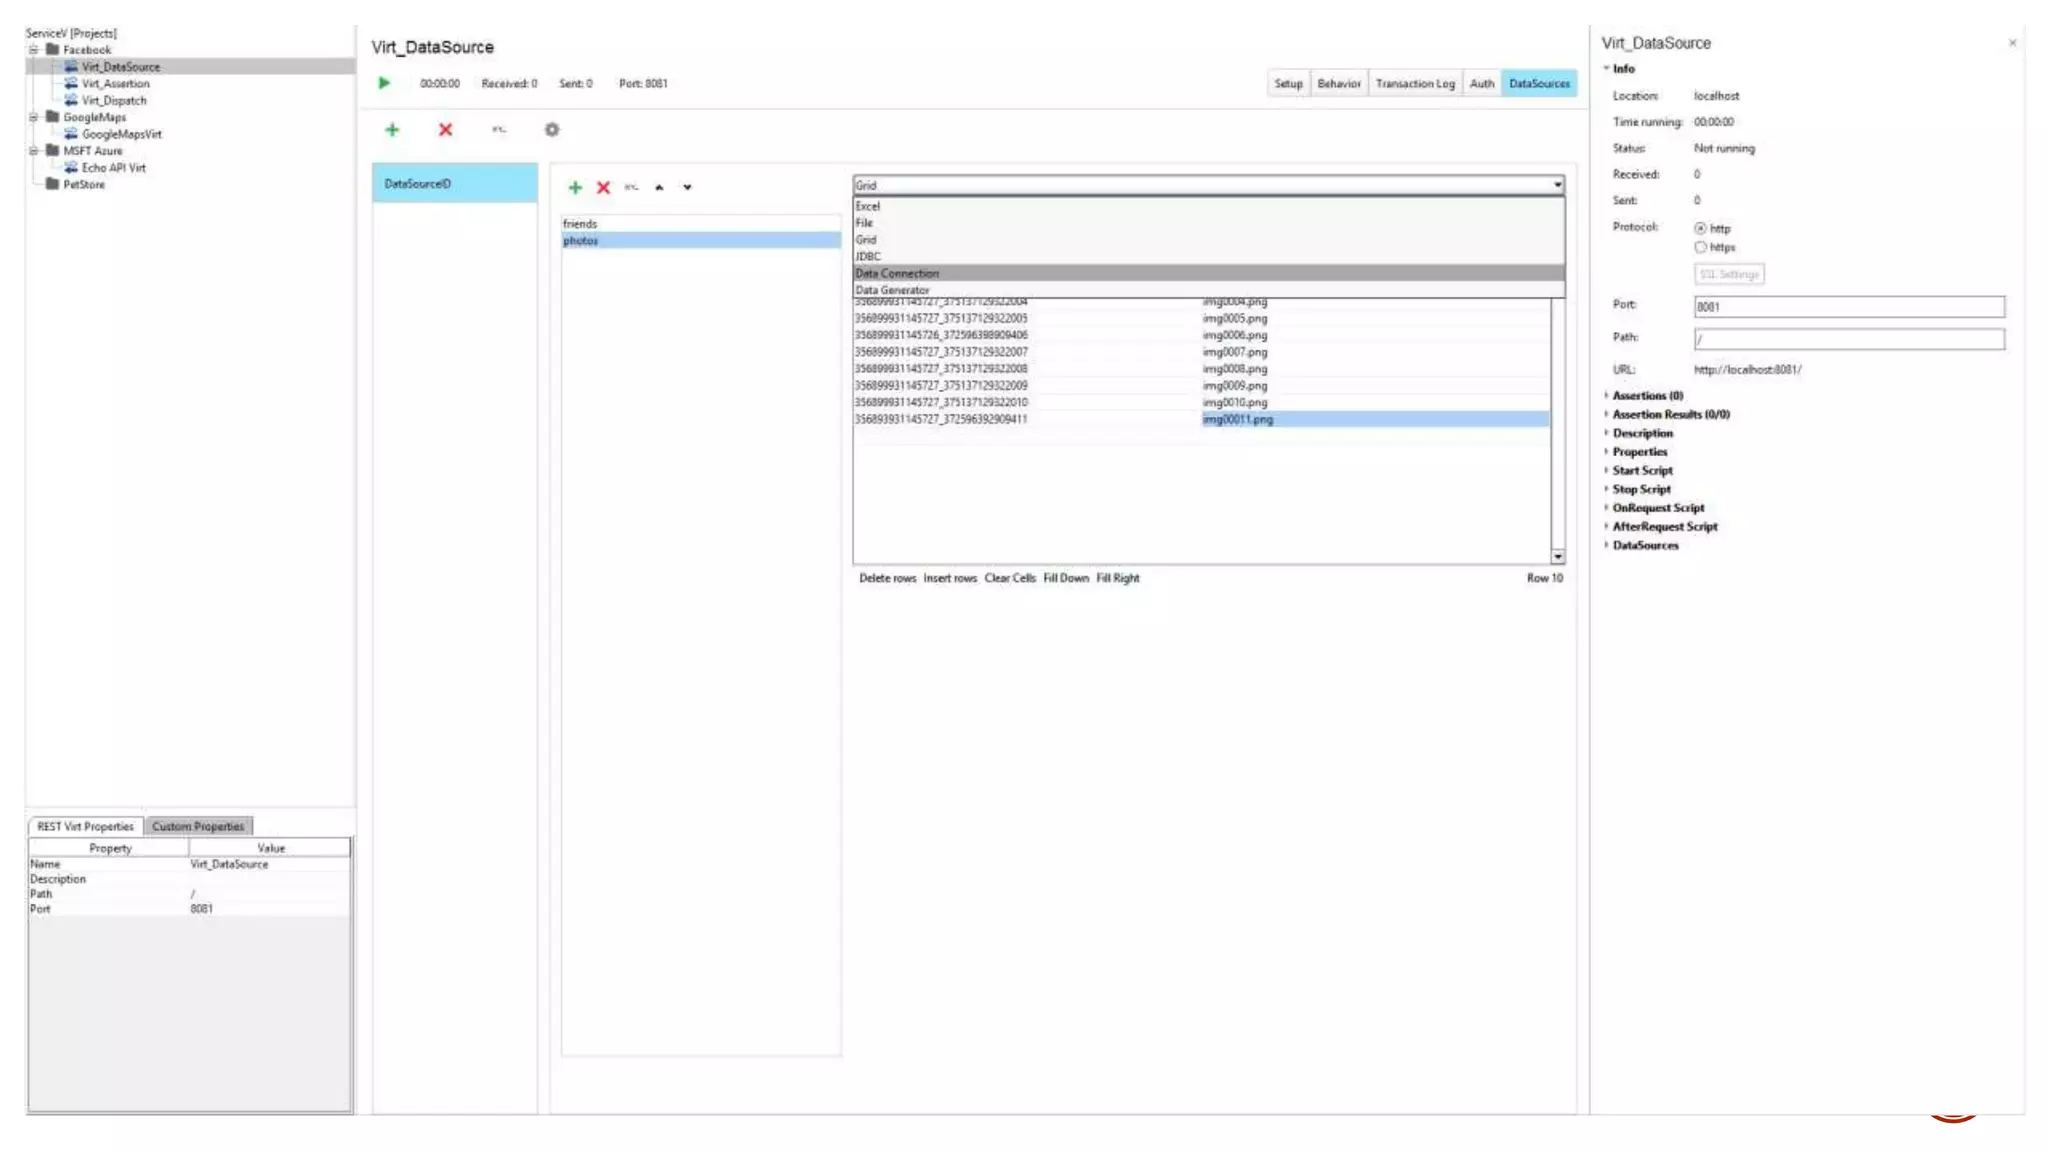
Task: Select the https protocol radio button
Action: coord(1700,247)
